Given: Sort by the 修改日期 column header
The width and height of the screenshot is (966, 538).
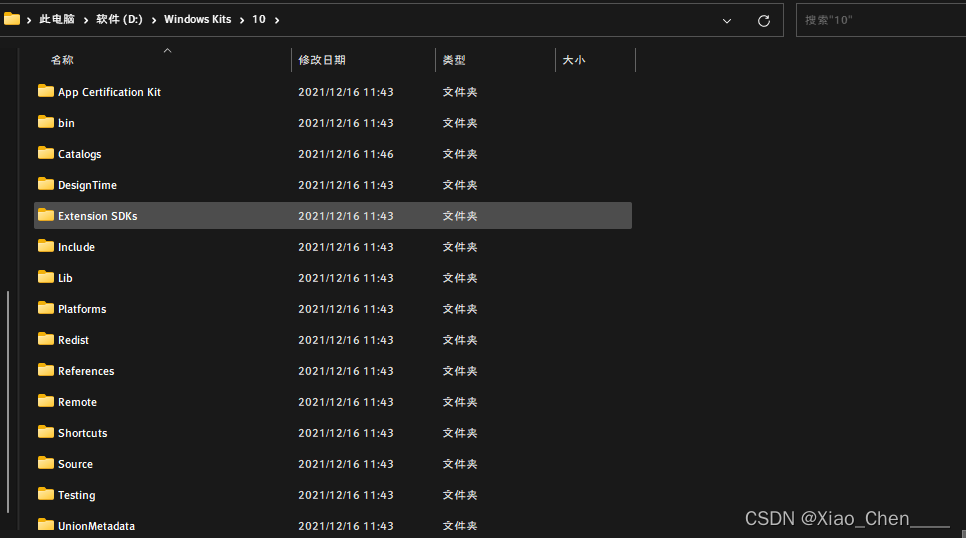Looking at the screenshot, I should coord(322,60).
